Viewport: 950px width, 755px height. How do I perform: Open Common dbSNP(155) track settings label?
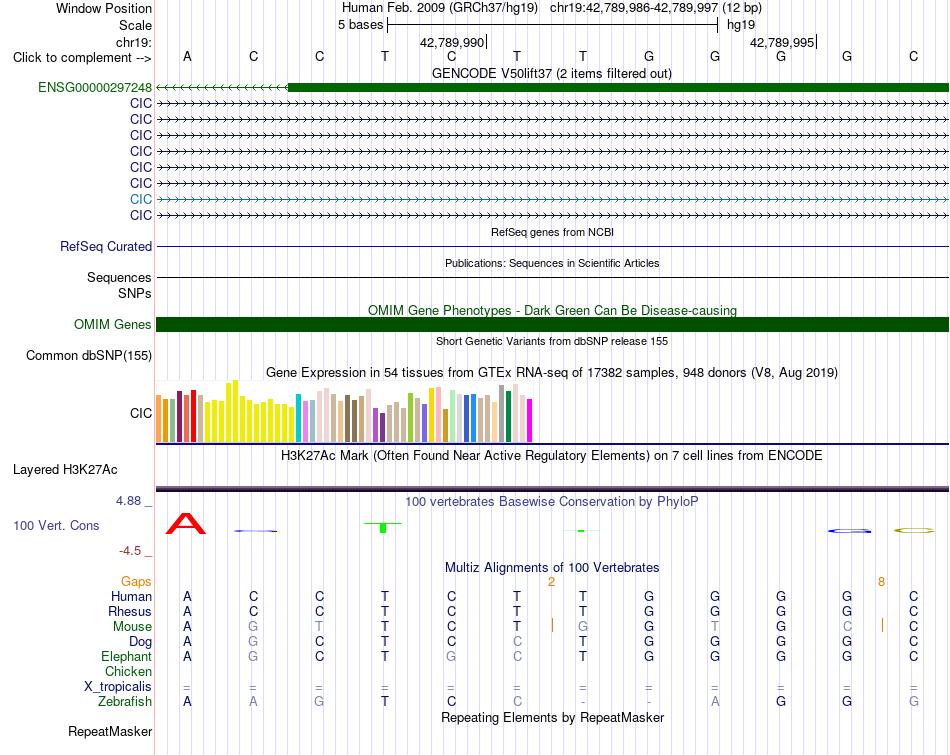tap(89, 356)
